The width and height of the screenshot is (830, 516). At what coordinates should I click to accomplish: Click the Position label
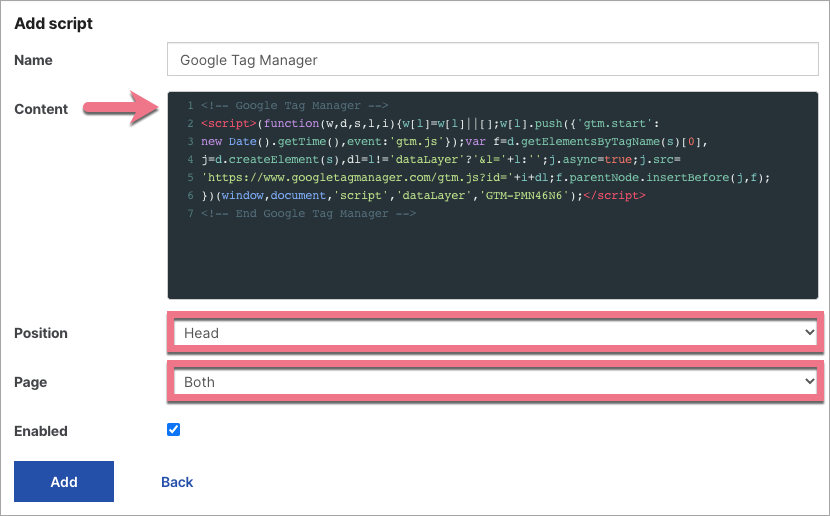[41, 333]
